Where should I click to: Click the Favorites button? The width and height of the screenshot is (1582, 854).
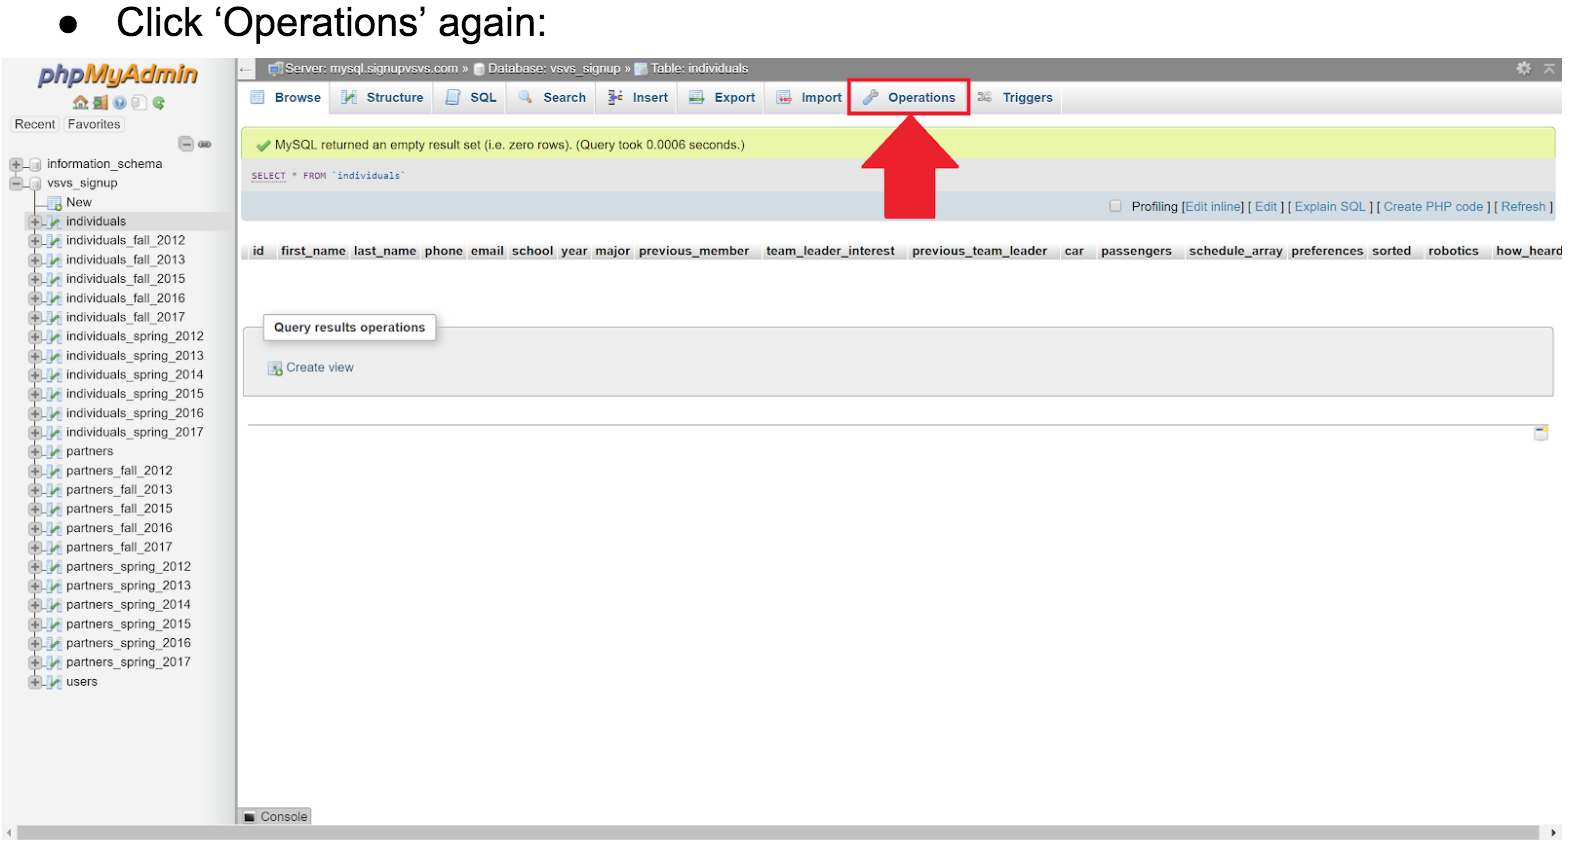[x=94, y=125]
